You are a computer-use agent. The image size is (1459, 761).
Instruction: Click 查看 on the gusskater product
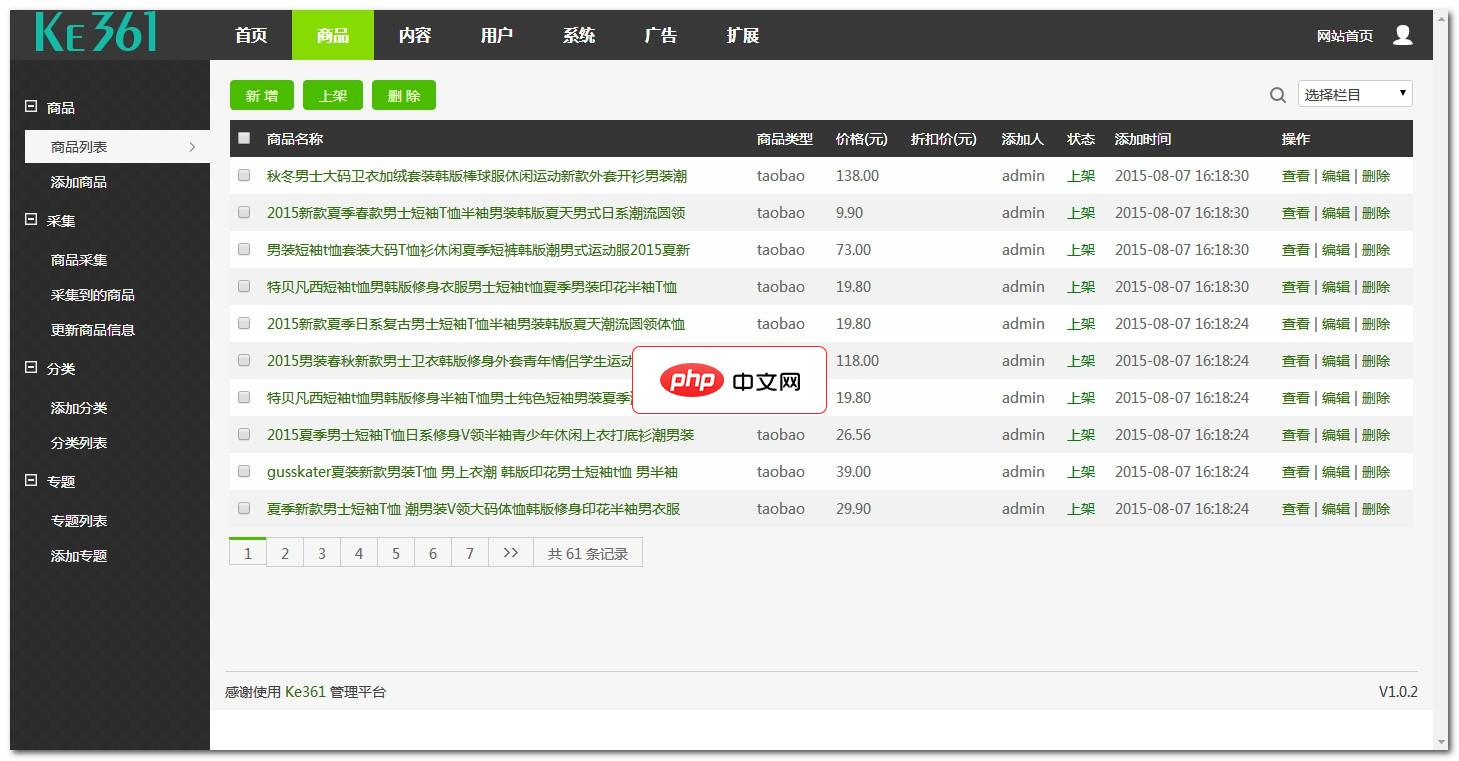tap(1295, 471)
